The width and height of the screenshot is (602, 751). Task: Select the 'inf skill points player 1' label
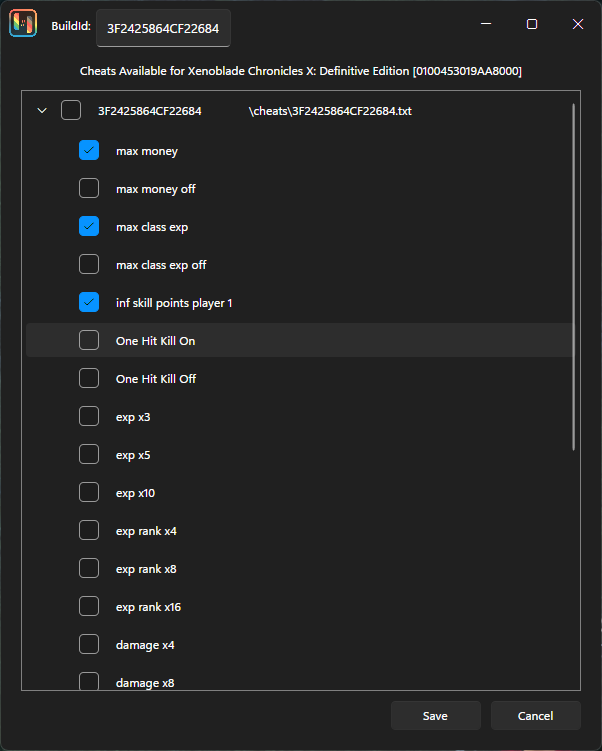(174, 303)
